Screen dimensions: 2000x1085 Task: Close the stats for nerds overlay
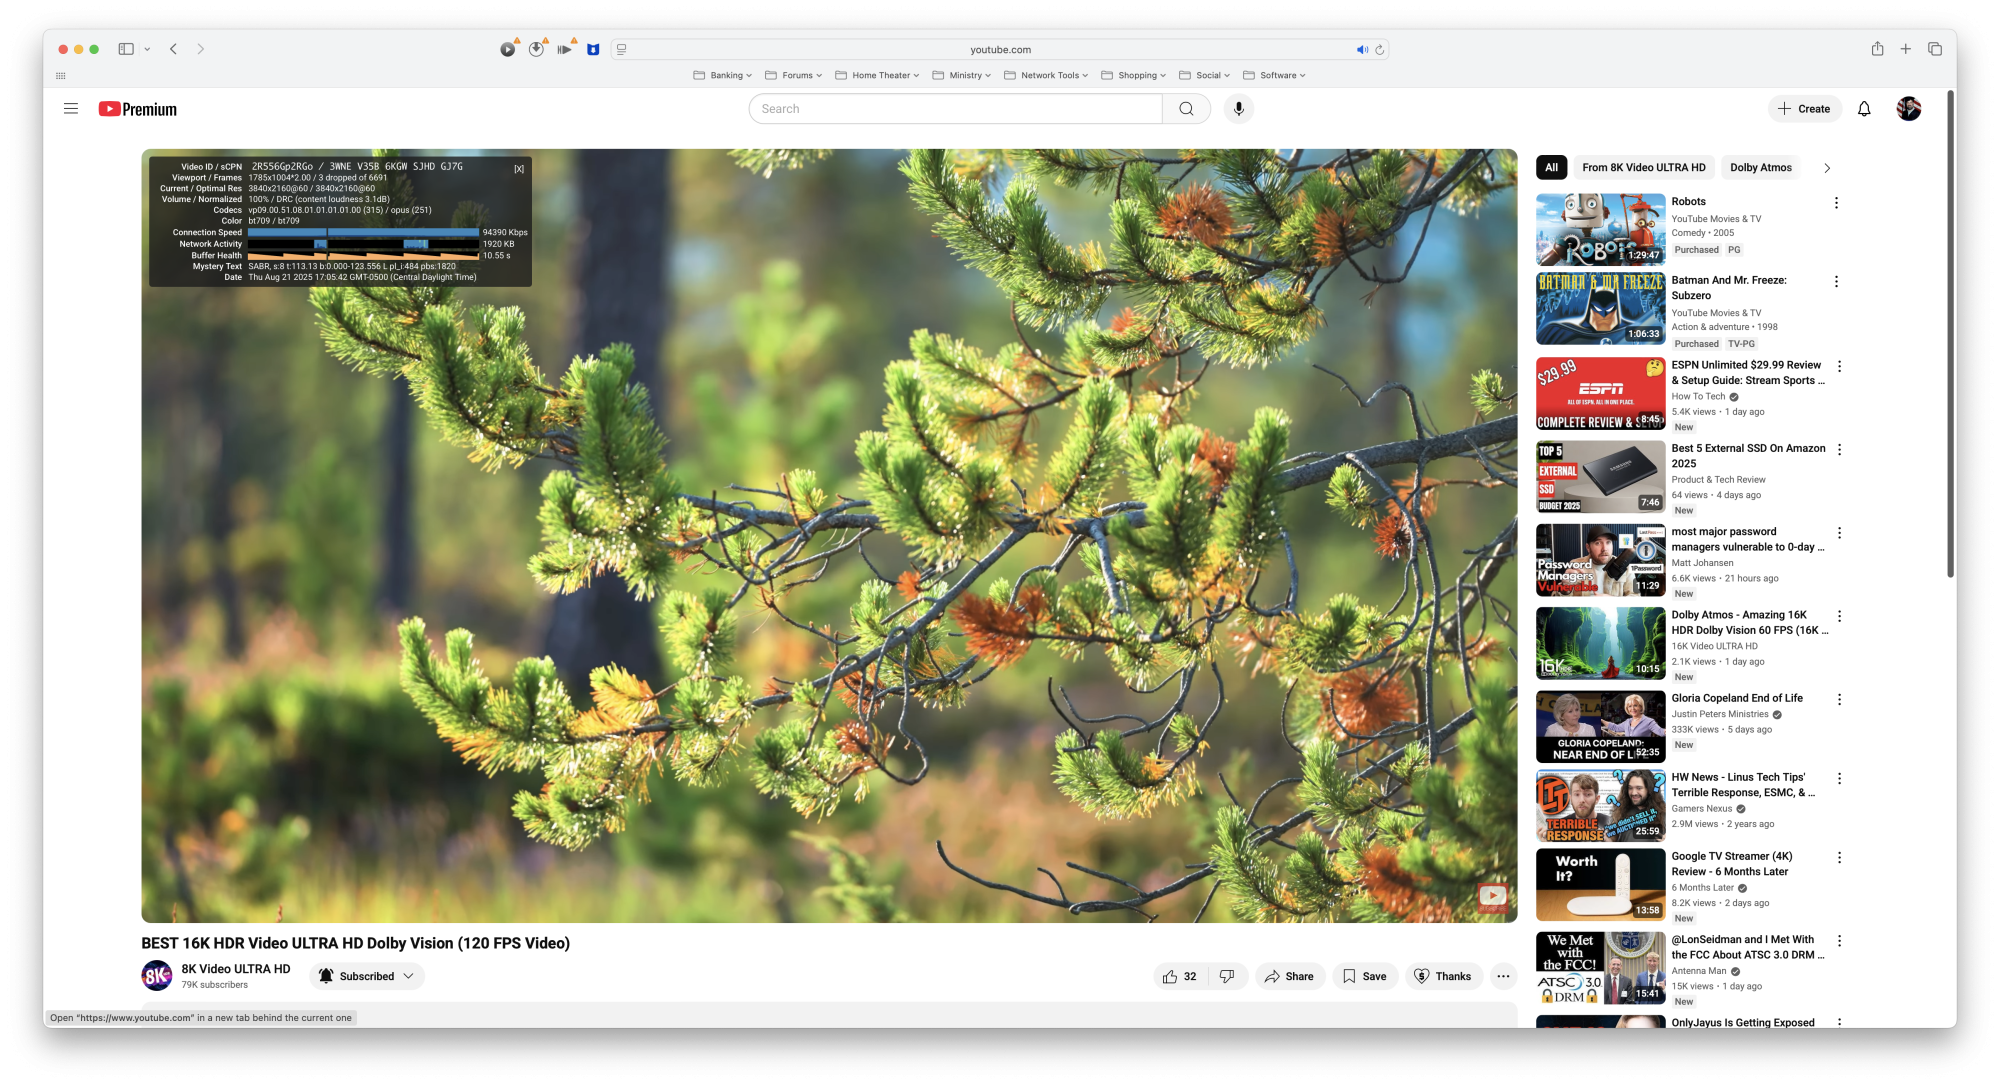[x=519, y=169]
